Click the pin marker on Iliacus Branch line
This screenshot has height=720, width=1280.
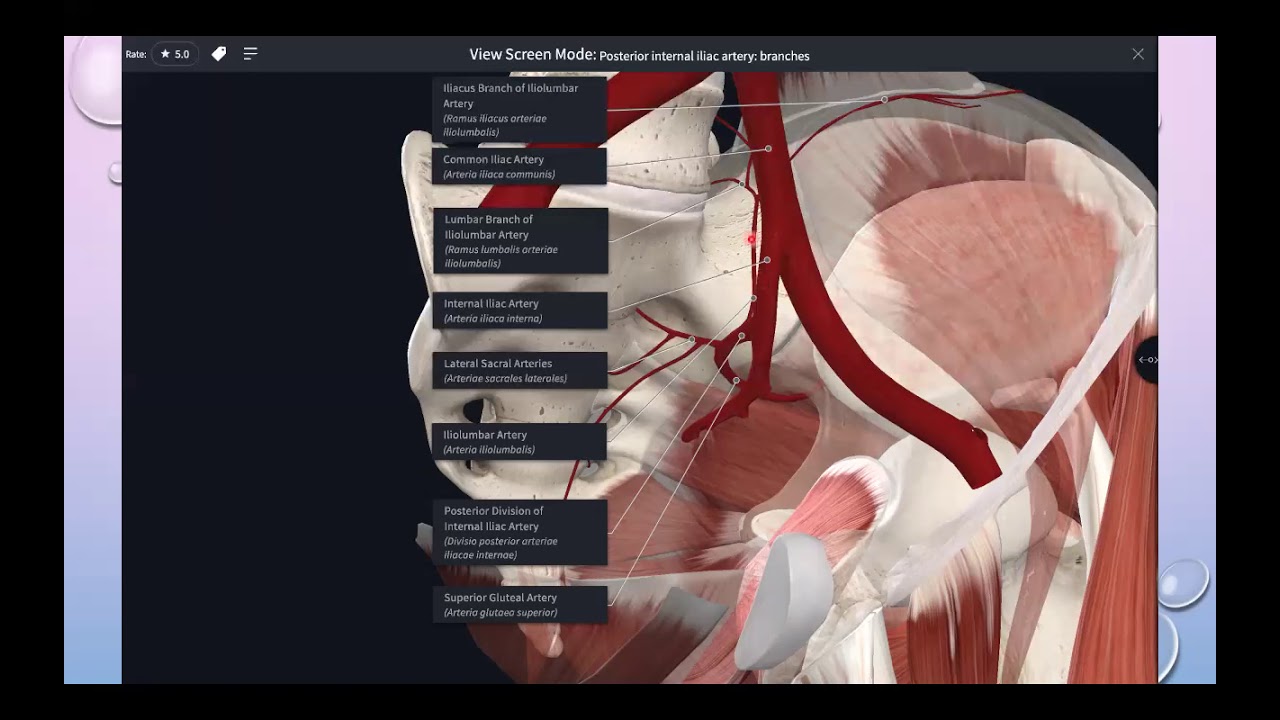click(884, 99)
